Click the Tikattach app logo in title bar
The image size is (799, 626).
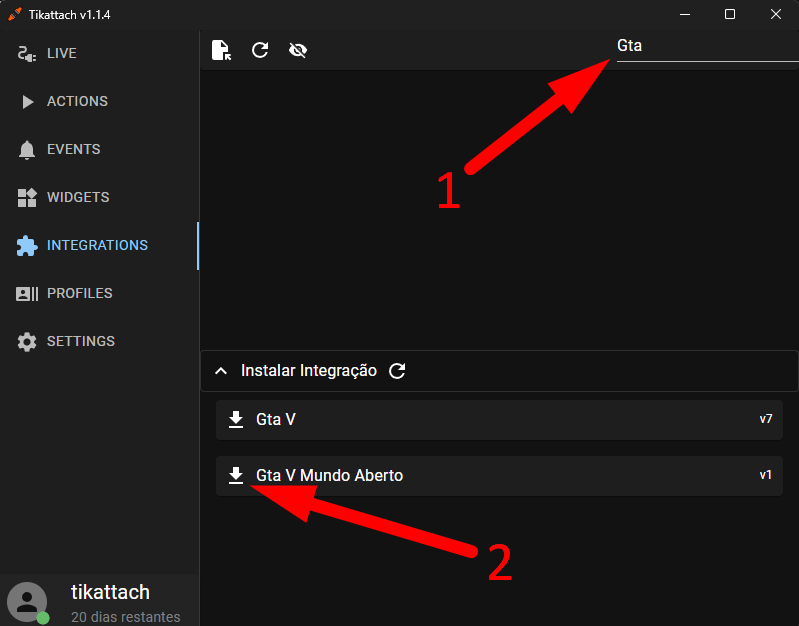(15, 14)
